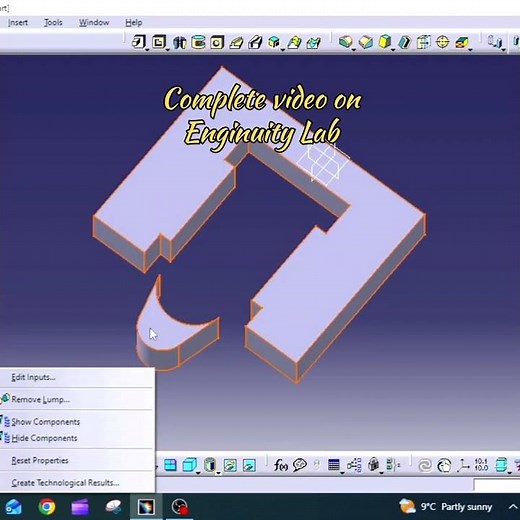
Task: Open the Window menu
Action: (x=94, y=23)
